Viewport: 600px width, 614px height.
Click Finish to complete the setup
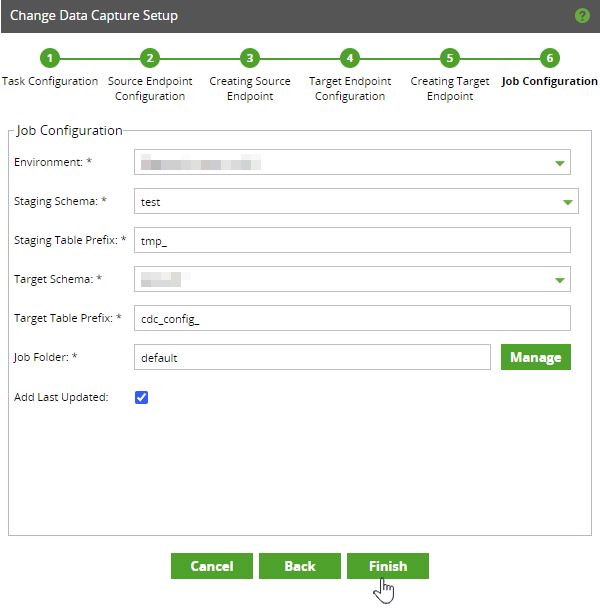coord(388,566)
